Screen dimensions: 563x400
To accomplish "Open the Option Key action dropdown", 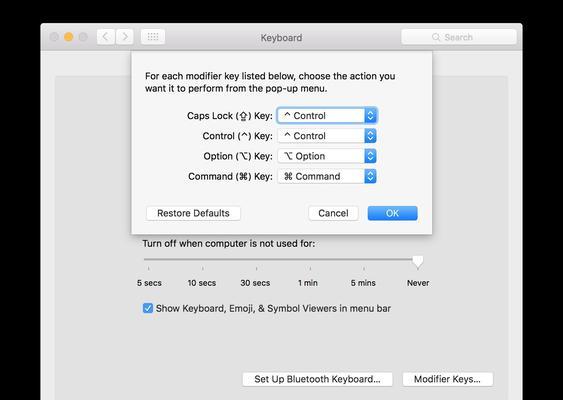I will tap(327, 156).
